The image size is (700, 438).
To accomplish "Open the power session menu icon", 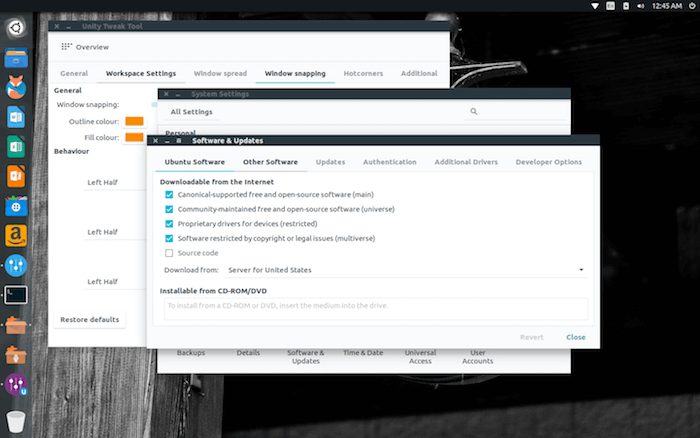I will (x=692, y=6).
